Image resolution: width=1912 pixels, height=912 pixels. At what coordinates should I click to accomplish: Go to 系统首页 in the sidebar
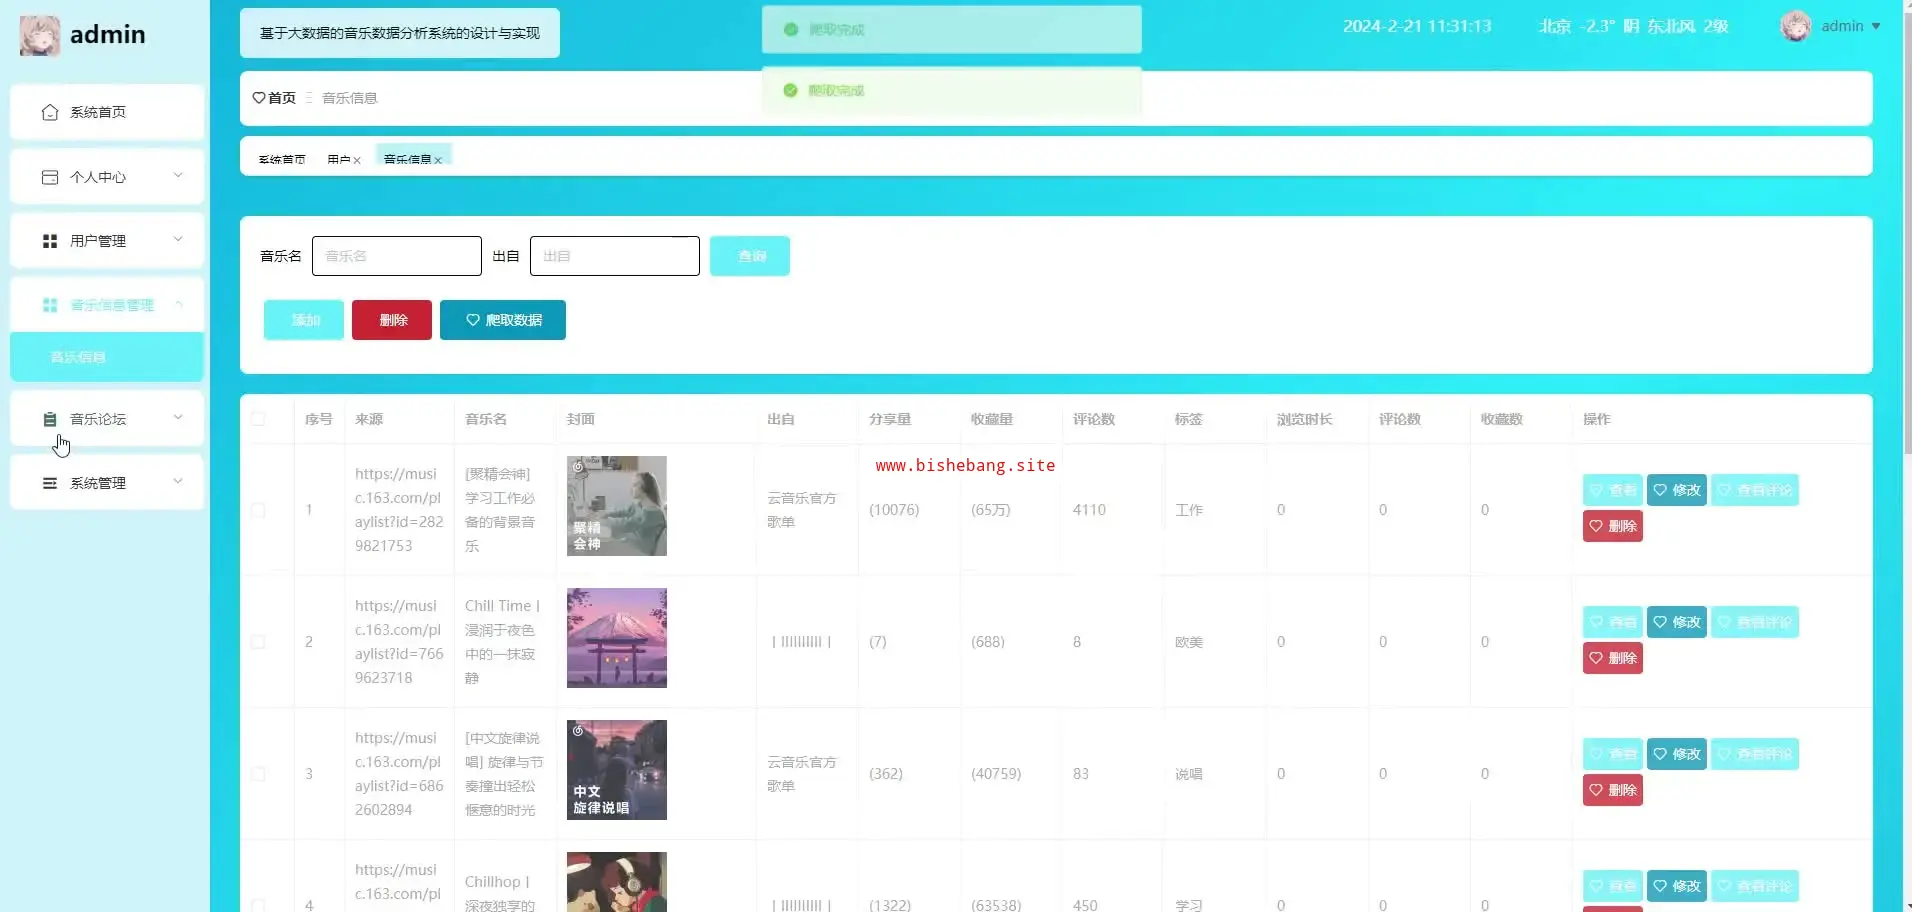pyautogui.click(x=107, y=112)
